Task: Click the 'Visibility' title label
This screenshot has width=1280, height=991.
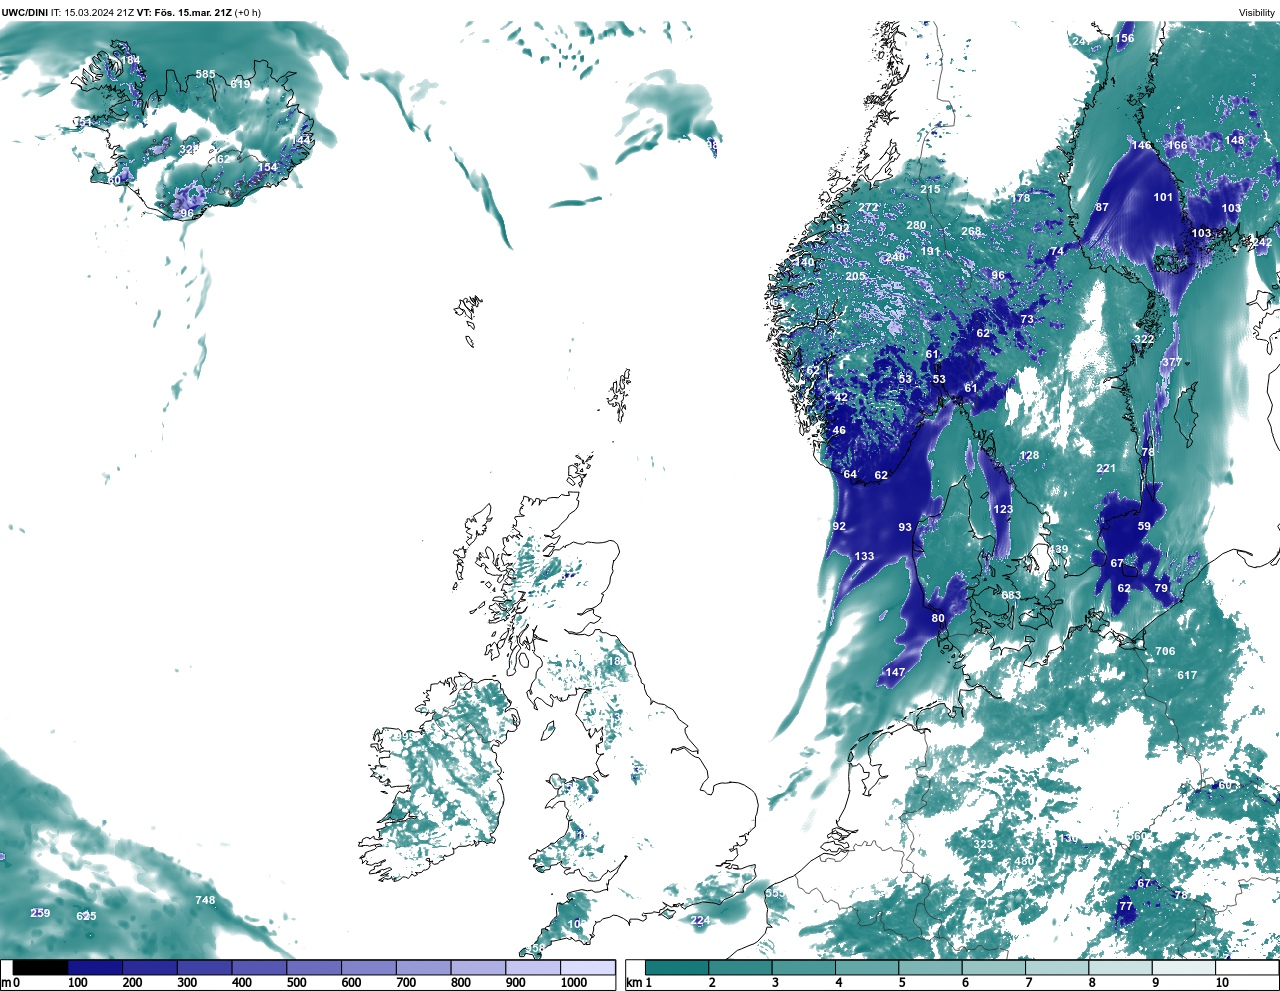Action: (x=1257, y=12)
